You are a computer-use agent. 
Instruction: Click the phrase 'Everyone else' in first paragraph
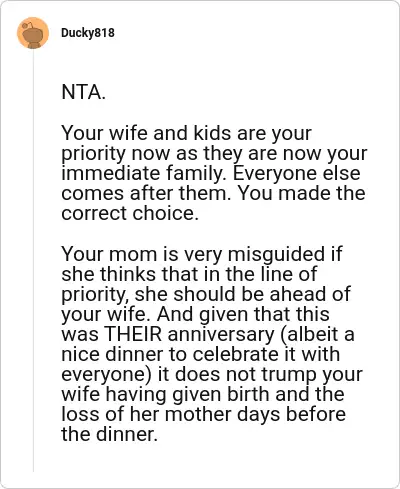click(x=296, y=173)
